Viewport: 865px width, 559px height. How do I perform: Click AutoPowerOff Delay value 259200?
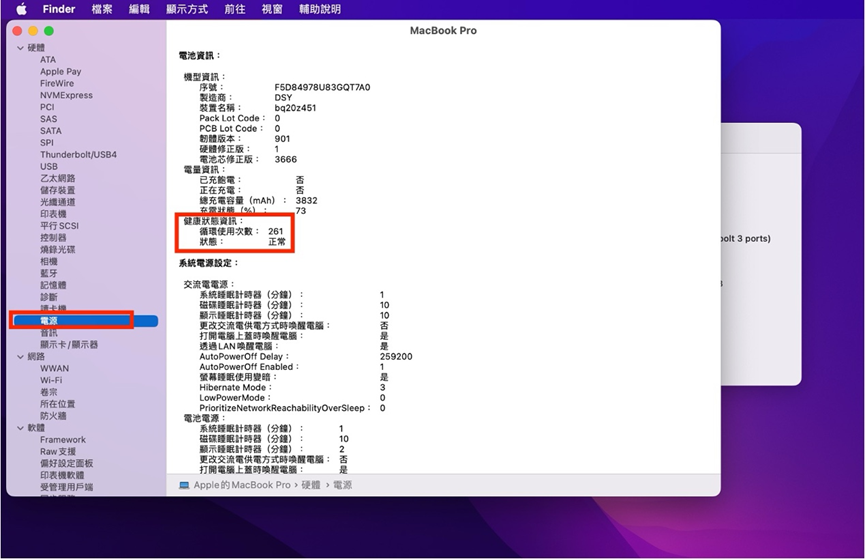(396, 356)
